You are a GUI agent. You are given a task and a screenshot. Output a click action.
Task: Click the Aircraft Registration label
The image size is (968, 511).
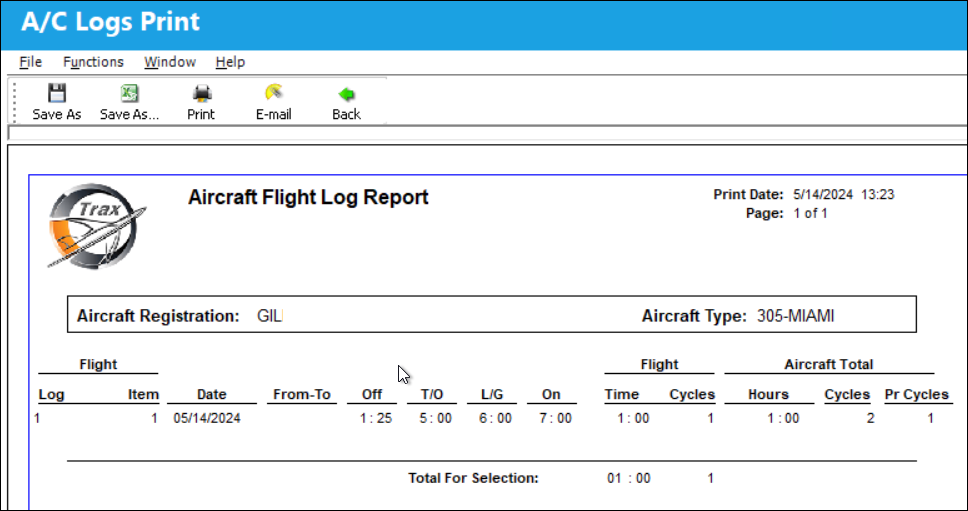coord(158,316)
